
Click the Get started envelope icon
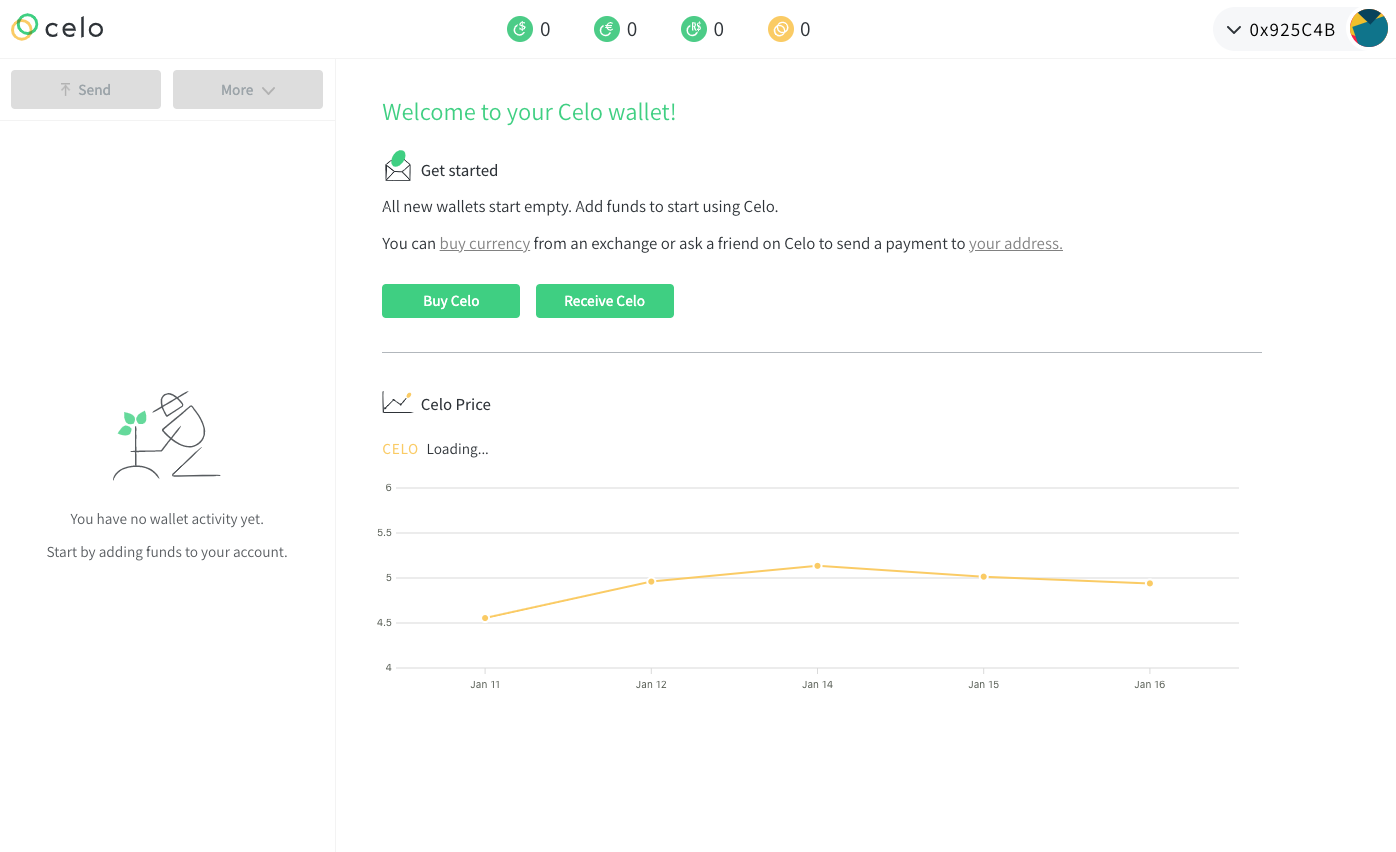(398, 167)
